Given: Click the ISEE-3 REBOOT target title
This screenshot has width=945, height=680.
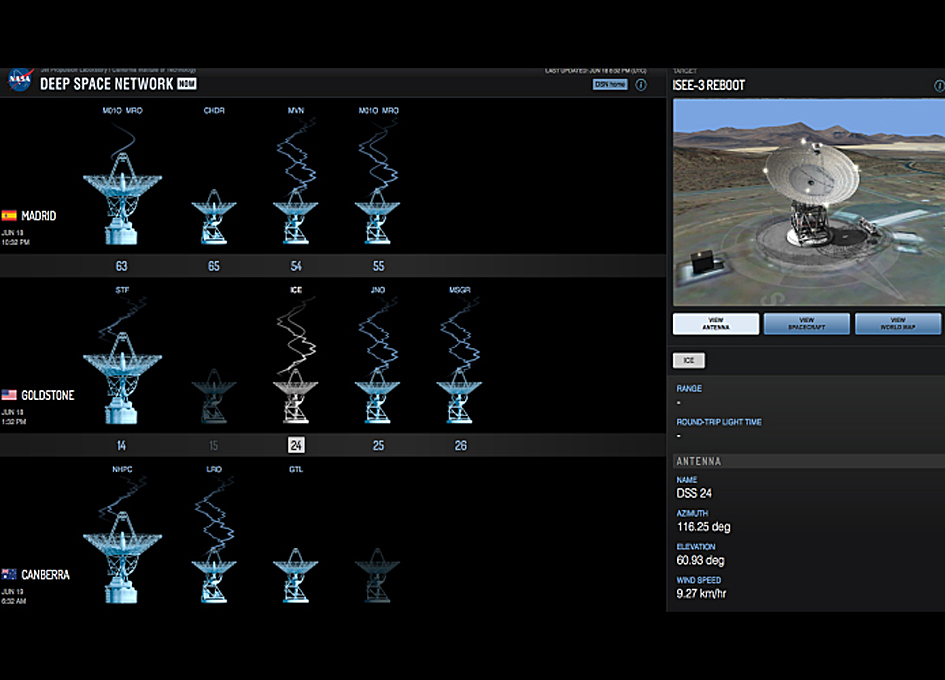Looking at the screenshot, I should pos(709,86).
